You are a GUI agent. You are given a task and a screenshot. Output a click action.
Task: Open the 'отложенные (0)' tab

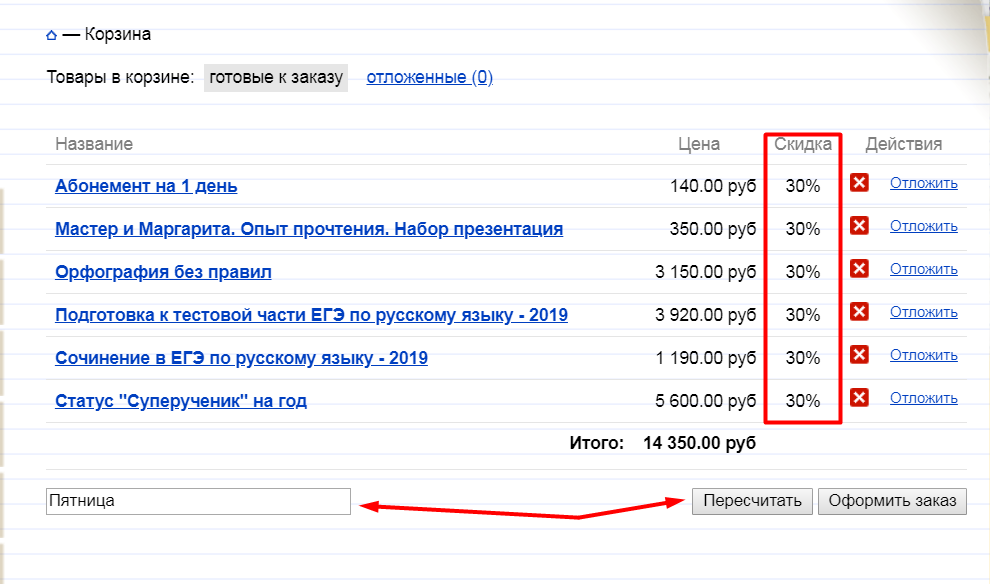click(x=429, y=78)
